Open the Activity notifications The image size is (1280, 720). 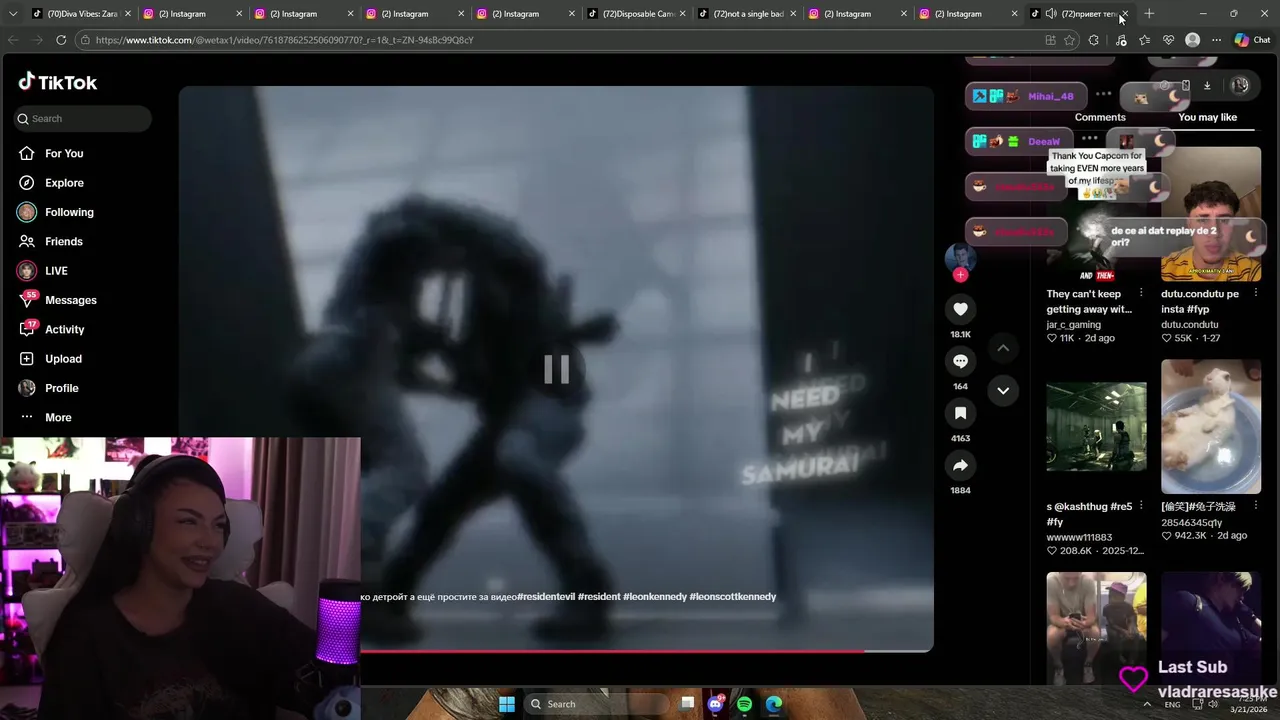click(64, 329)
